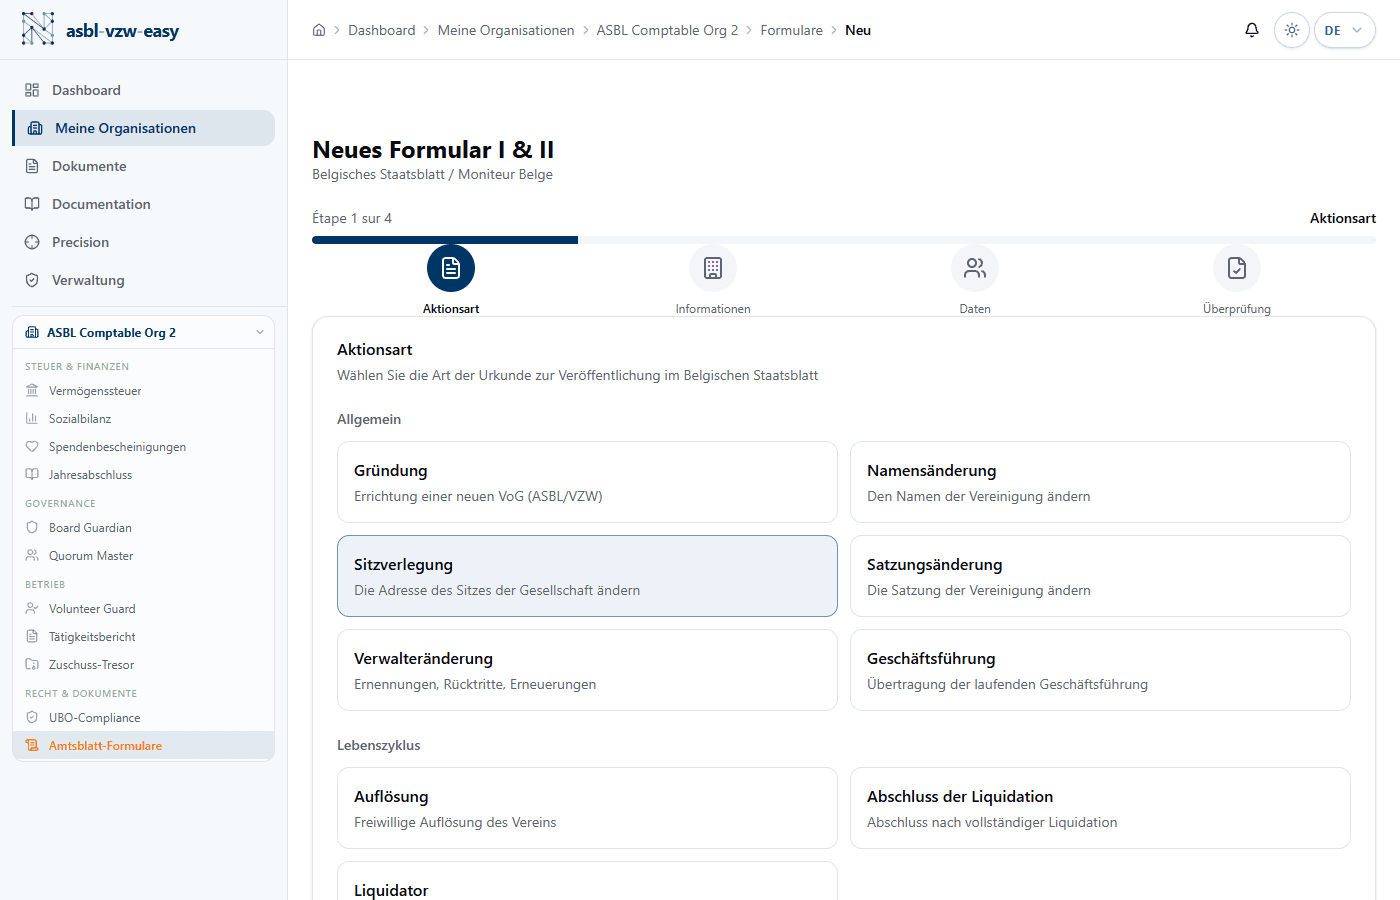1400x900 pixels.
Task: Click Tätigkeitsbericht document icon
Action: (x=32, y=637)
